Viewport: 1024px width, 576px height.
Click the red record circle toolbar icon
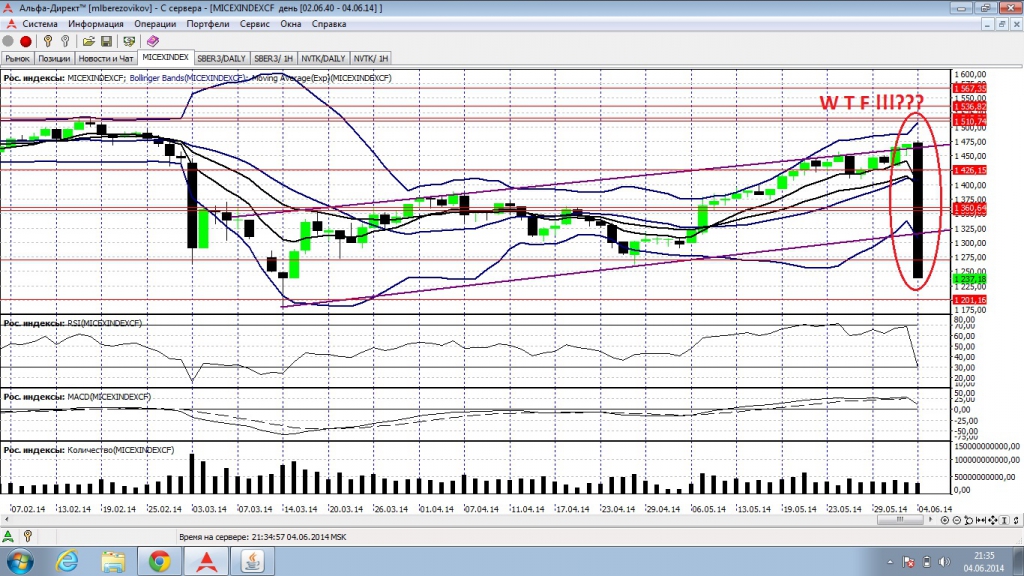[x=26, y=41]
